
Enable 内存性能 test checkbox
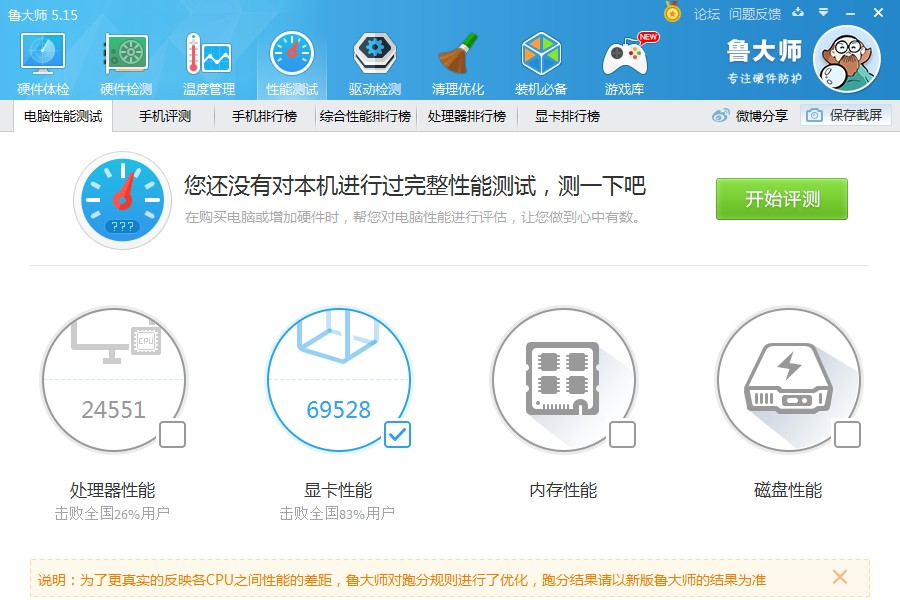click(x=622, y=435)
